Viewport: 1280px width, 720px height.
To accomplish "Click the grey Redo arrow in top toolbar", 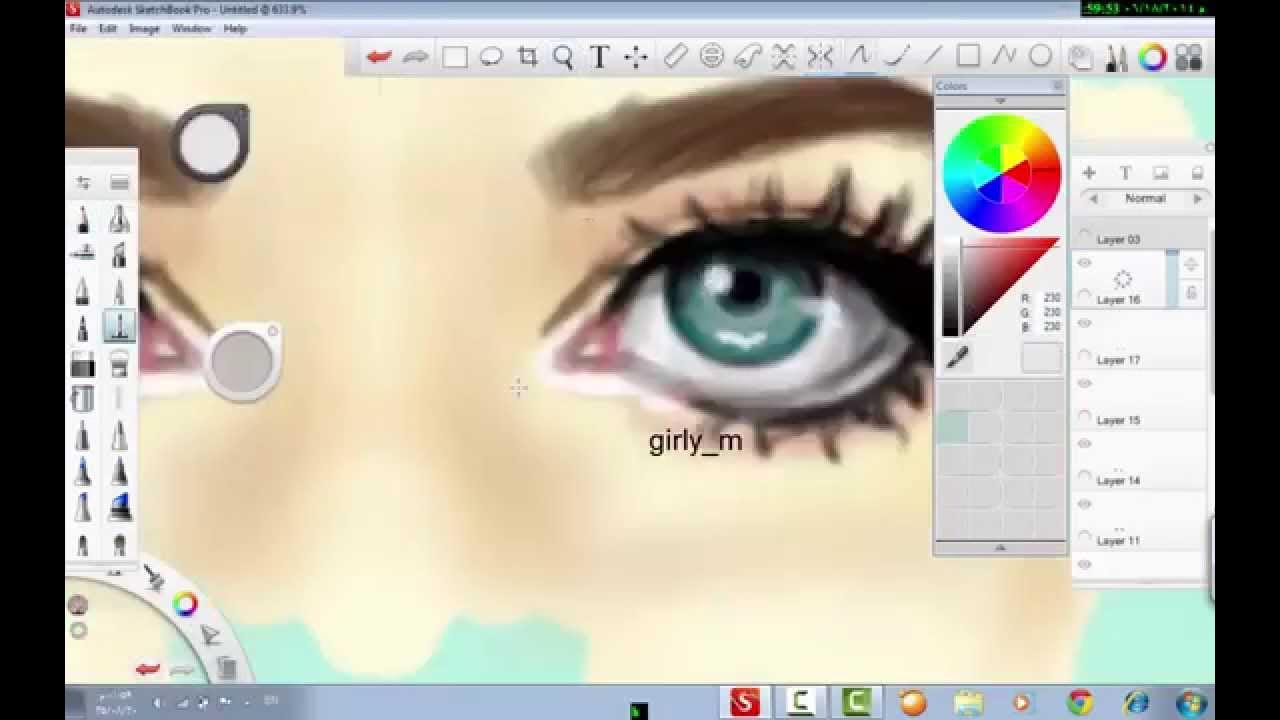I will point(416,57).
